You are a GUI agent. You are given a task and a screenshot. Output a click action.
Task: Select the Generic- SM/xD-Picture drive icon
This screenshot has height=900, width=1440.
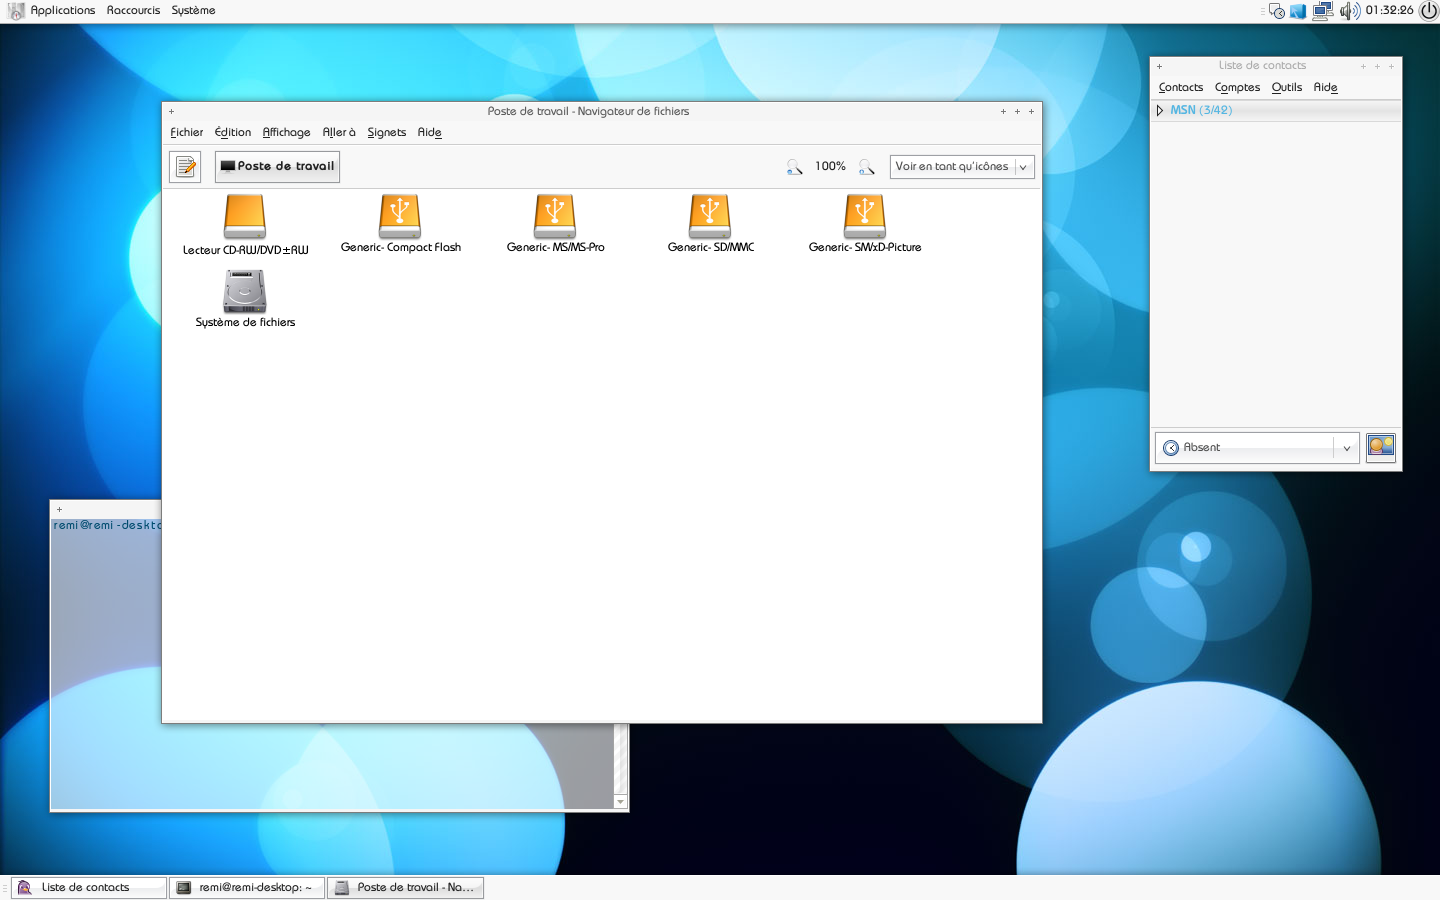(865, 216)
